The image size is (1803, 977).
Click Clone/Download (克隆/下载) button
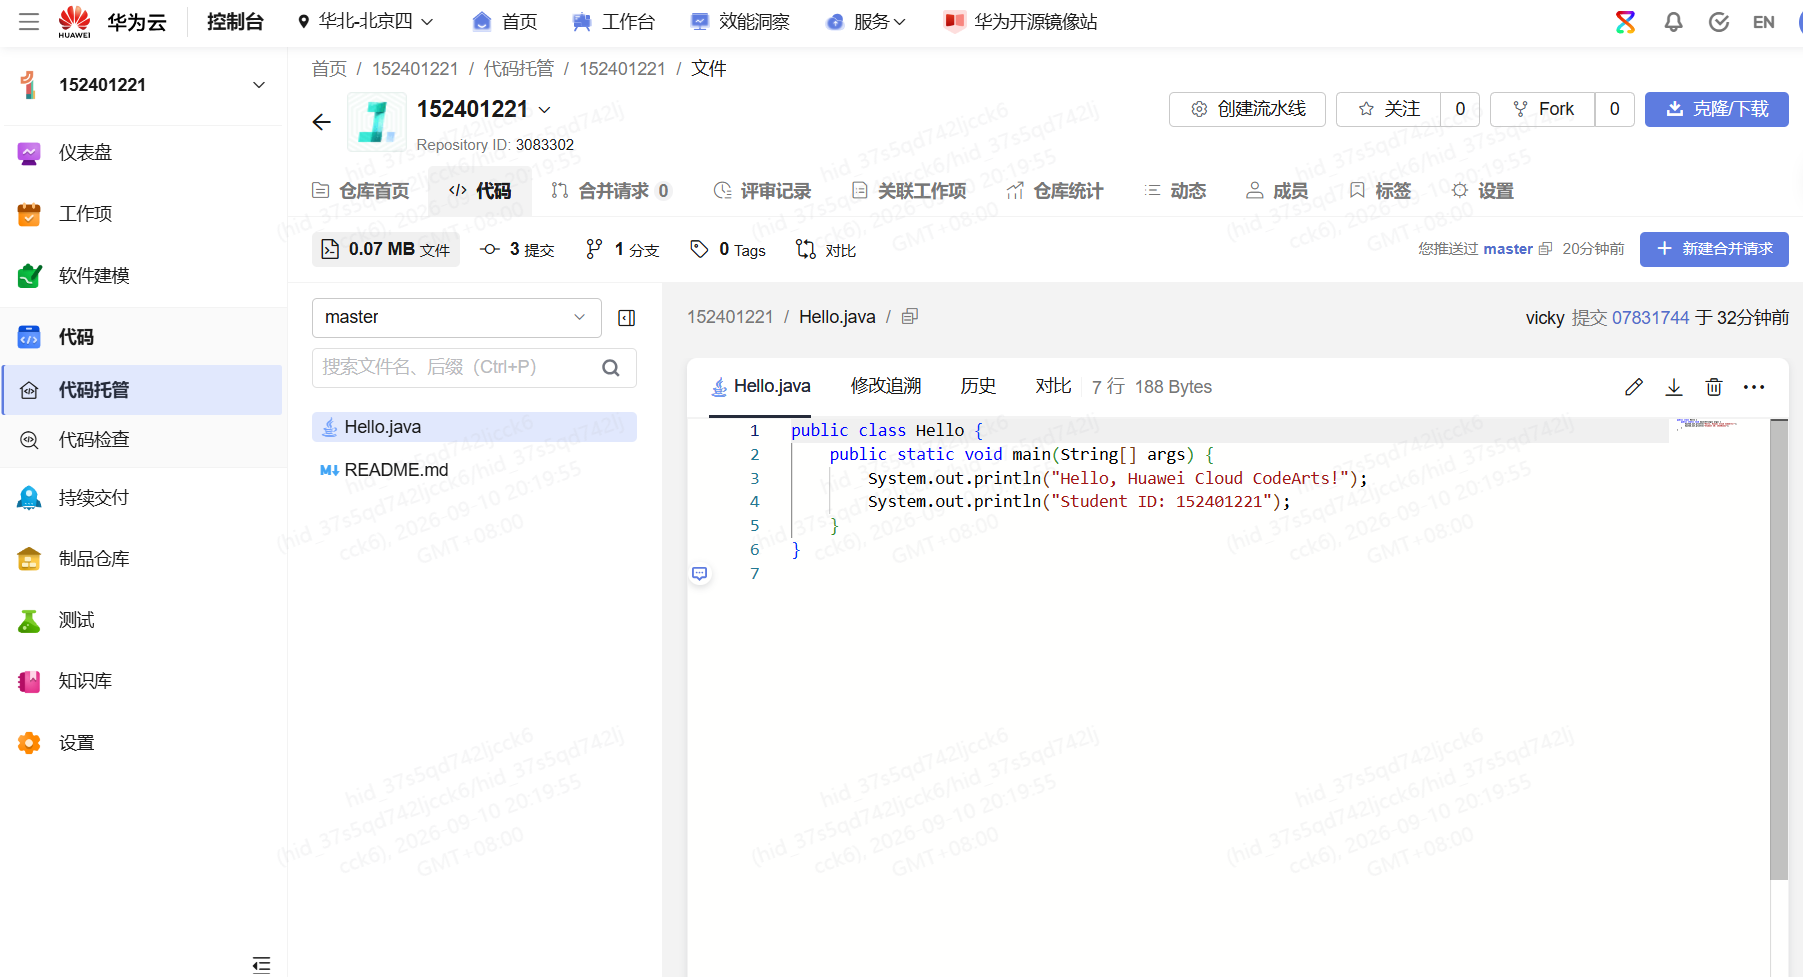click(1717, 109)
